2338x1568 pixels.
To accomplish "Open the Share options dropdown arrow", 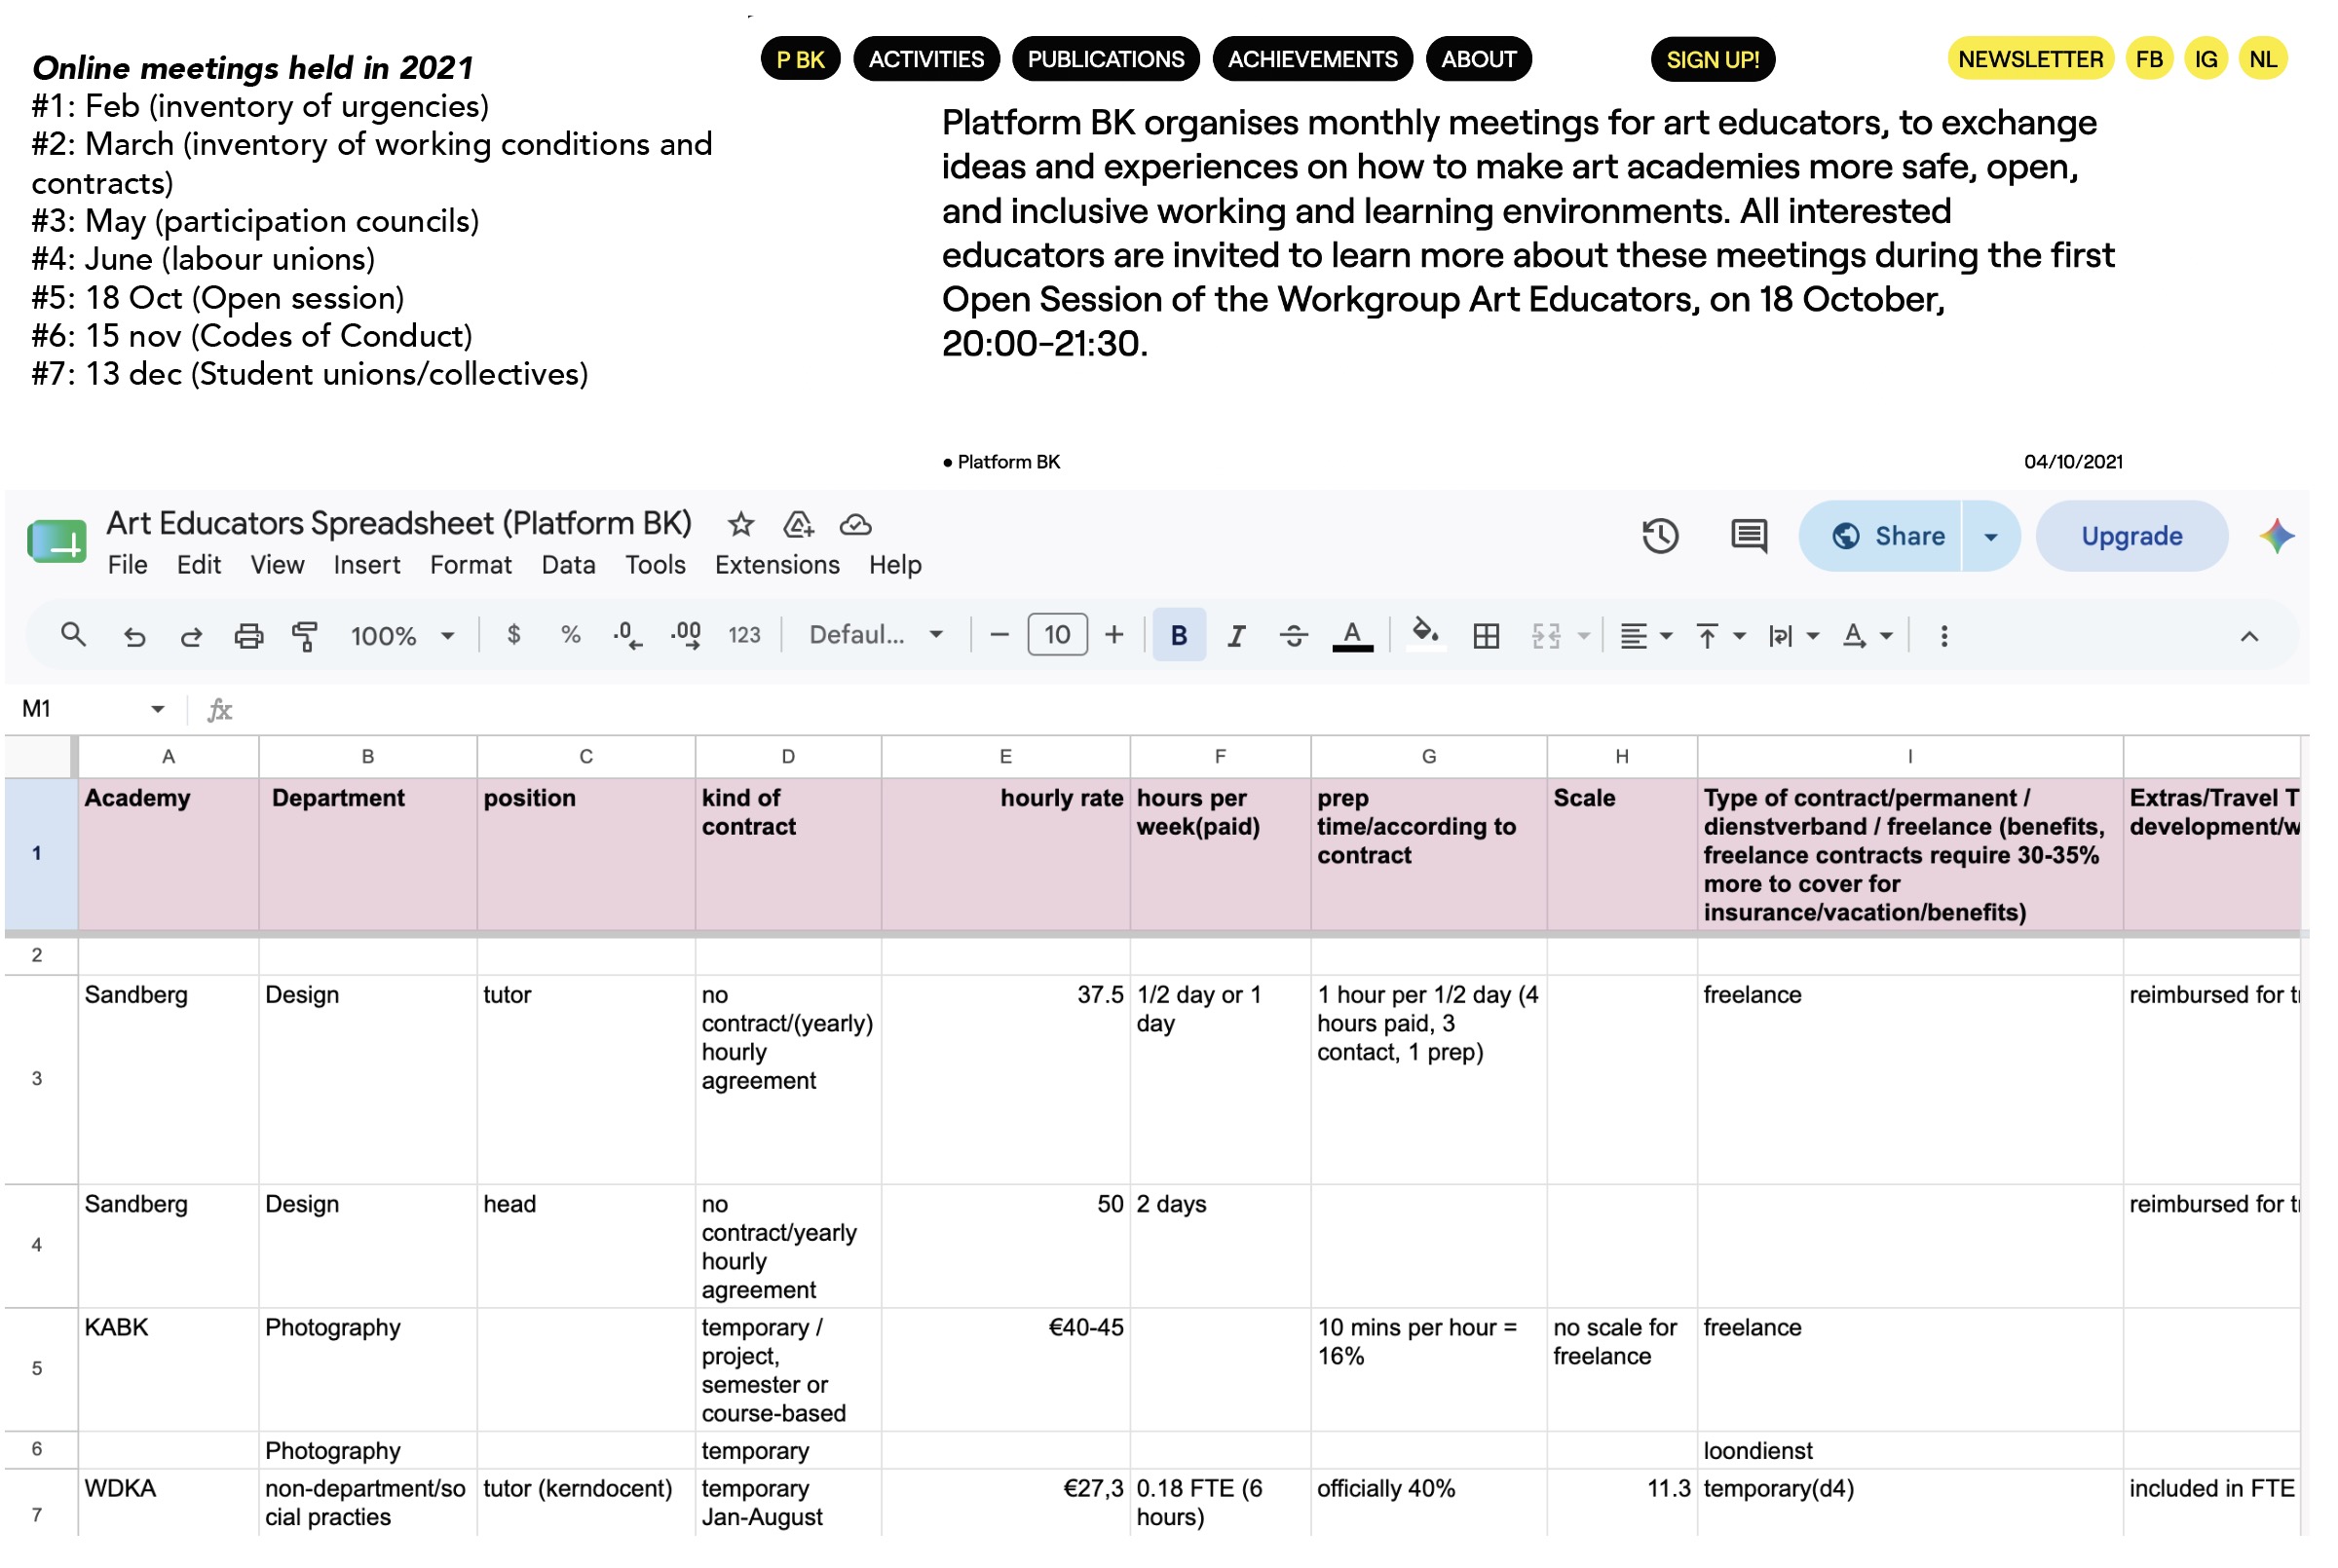I will [x=1991, y=537].
